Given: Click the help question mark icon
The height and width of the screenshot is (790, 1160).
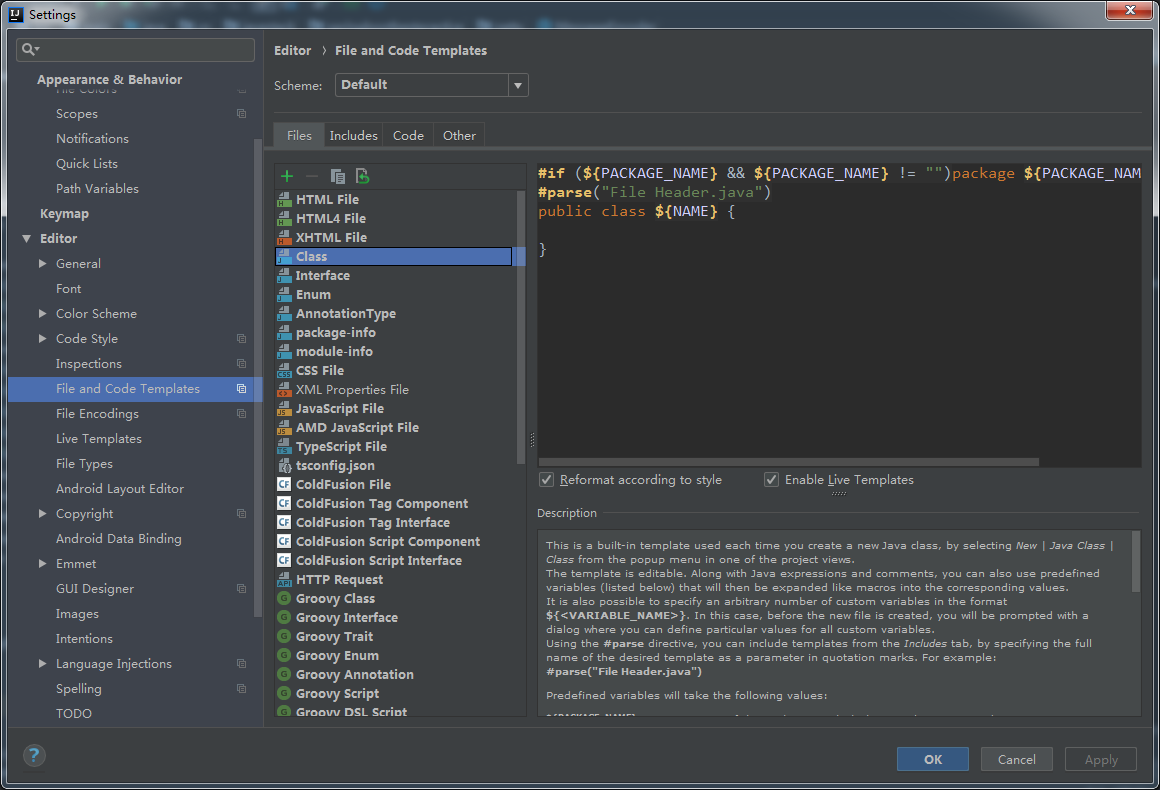Looking at the screenshot, I should 34,756.
